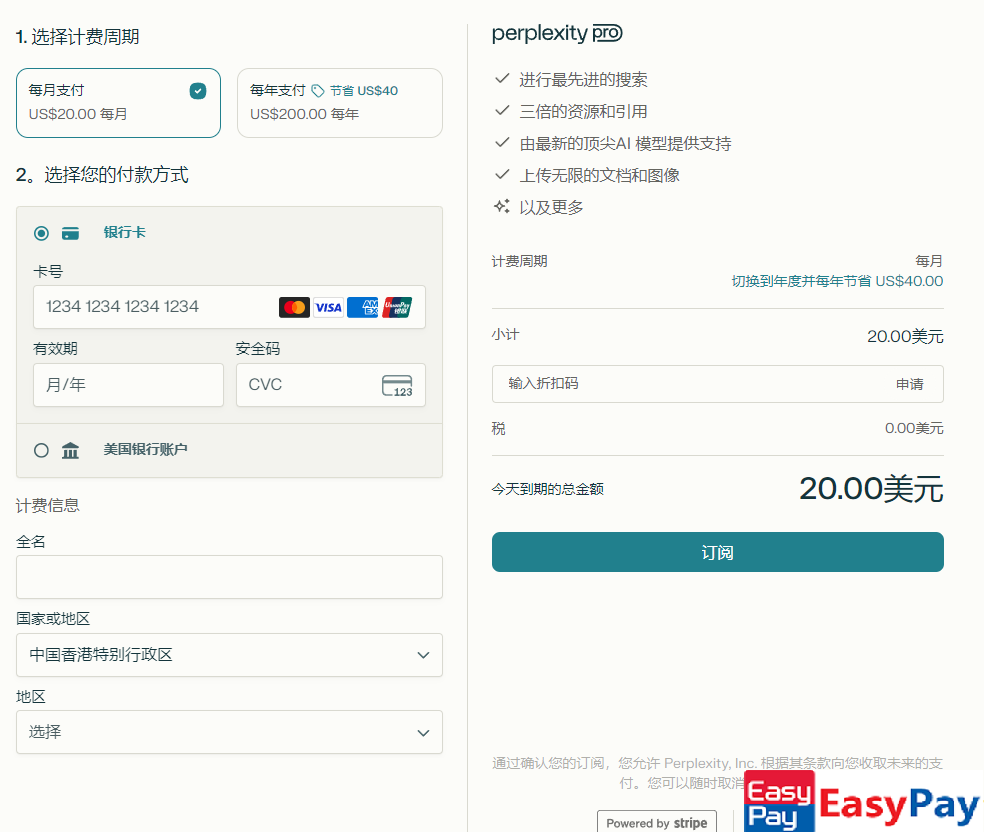This screenshot has height=832, width=984.
Task: Click the 今天到期的总金额 label
Action: click(x=548, y=489)
